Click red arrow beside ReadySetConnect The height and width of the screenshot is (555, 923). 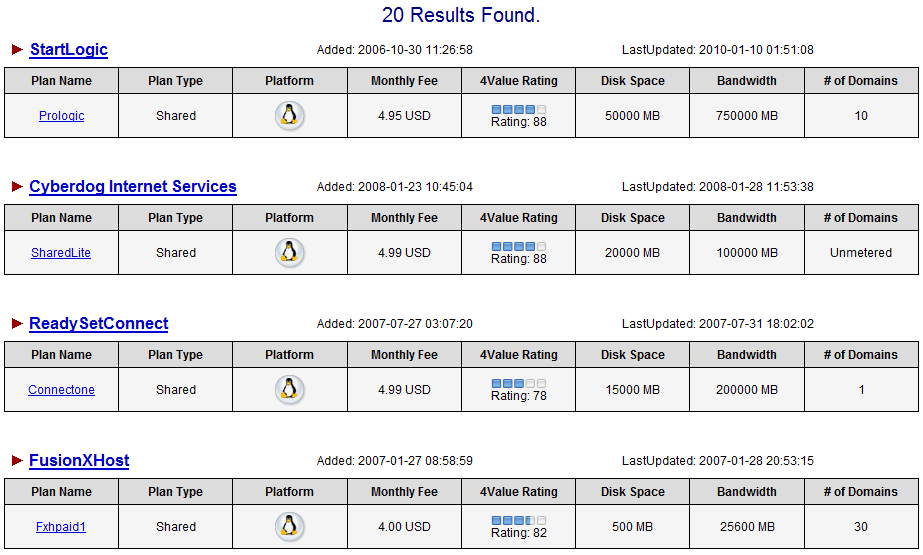point(17,324)
